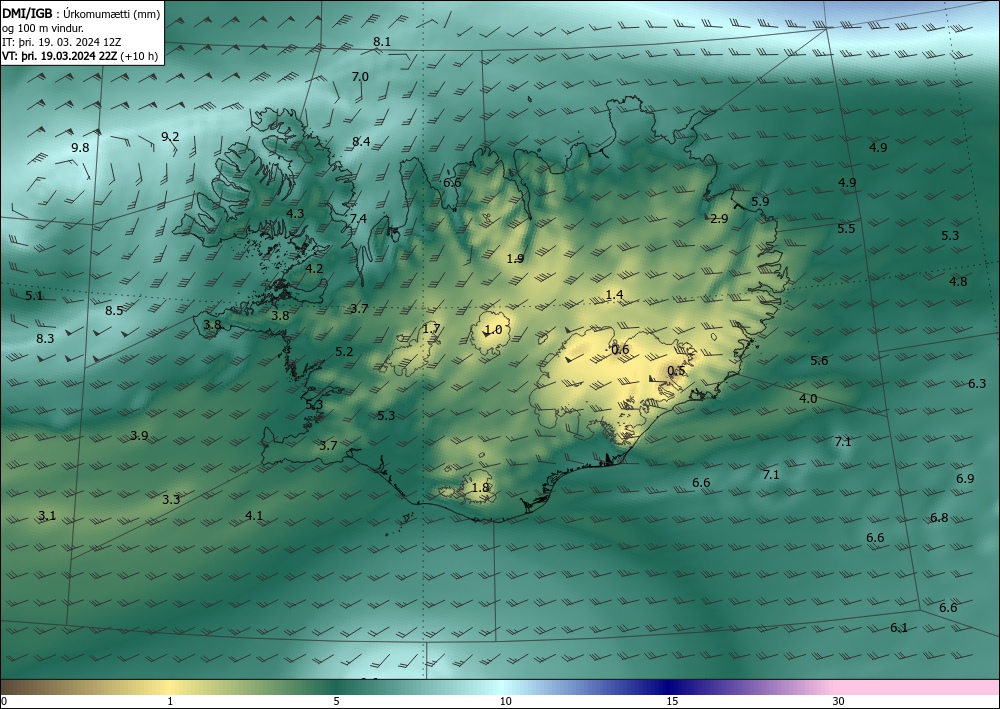
Task: Click the 4.0 value label
Action: [x=808, y=399]
